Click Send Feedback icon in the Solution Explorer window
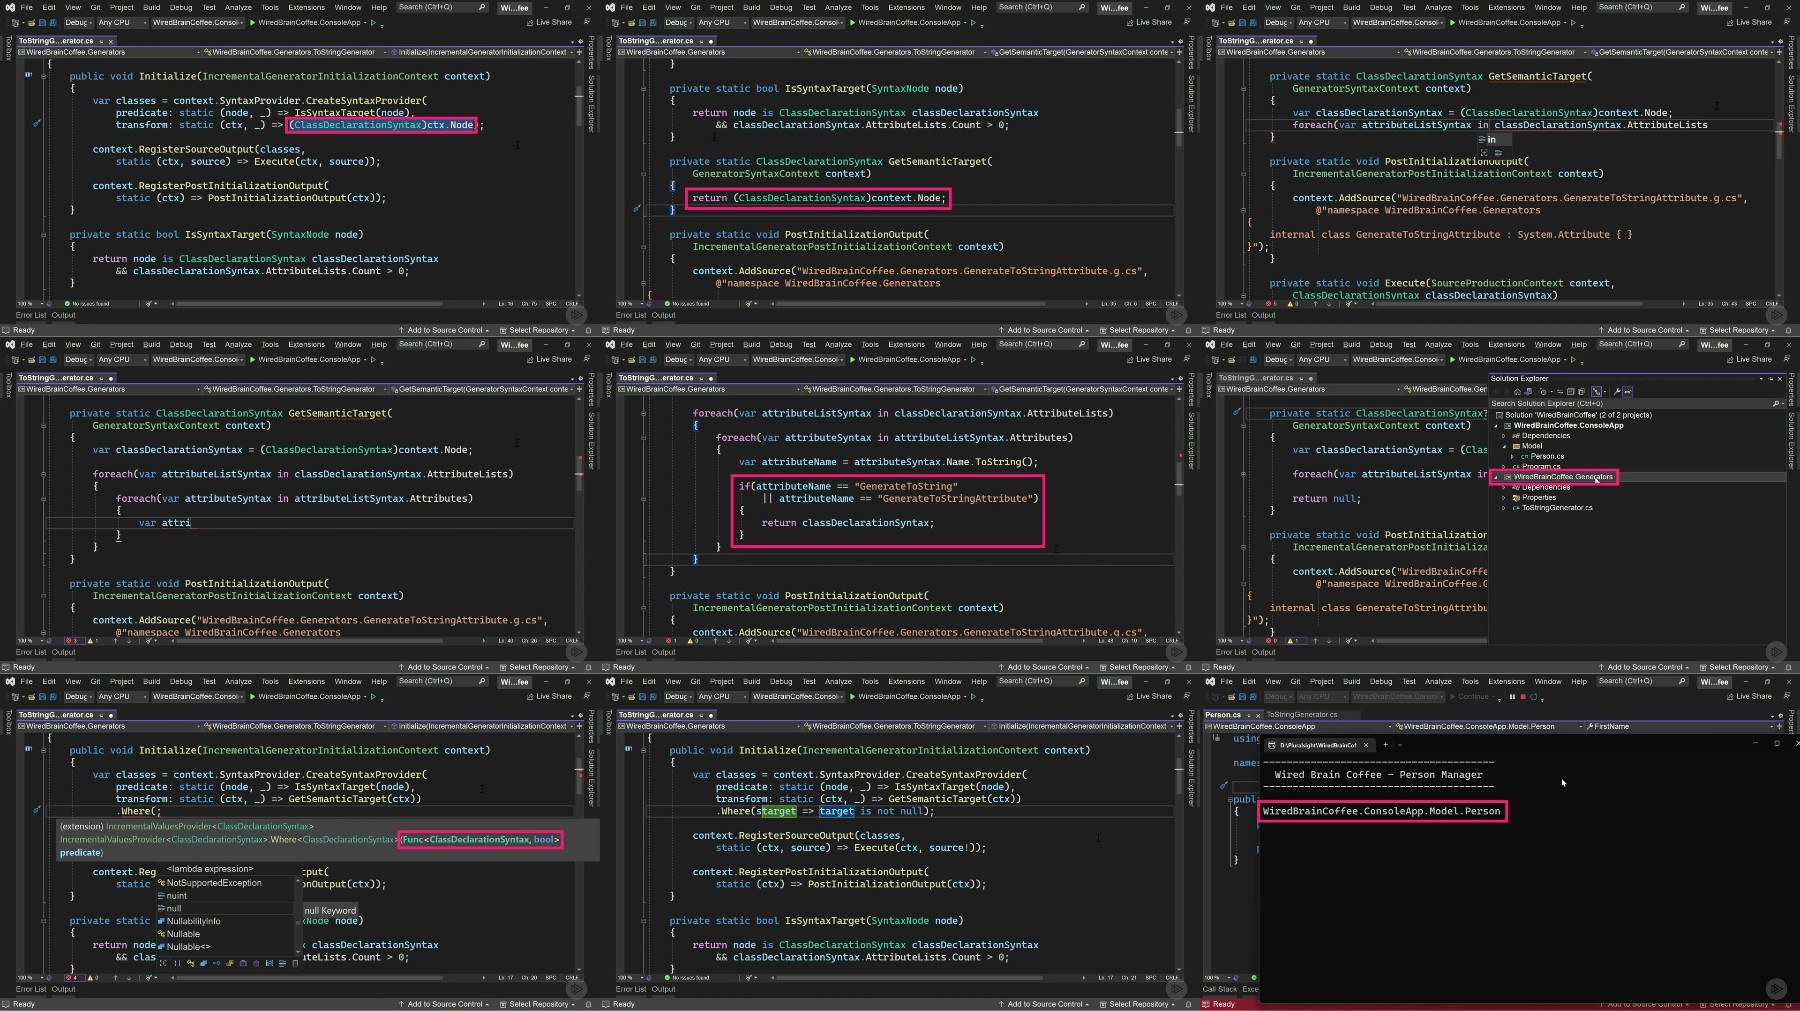This screenshot has height=1011, width=1800. click(x=1787, y=359)
